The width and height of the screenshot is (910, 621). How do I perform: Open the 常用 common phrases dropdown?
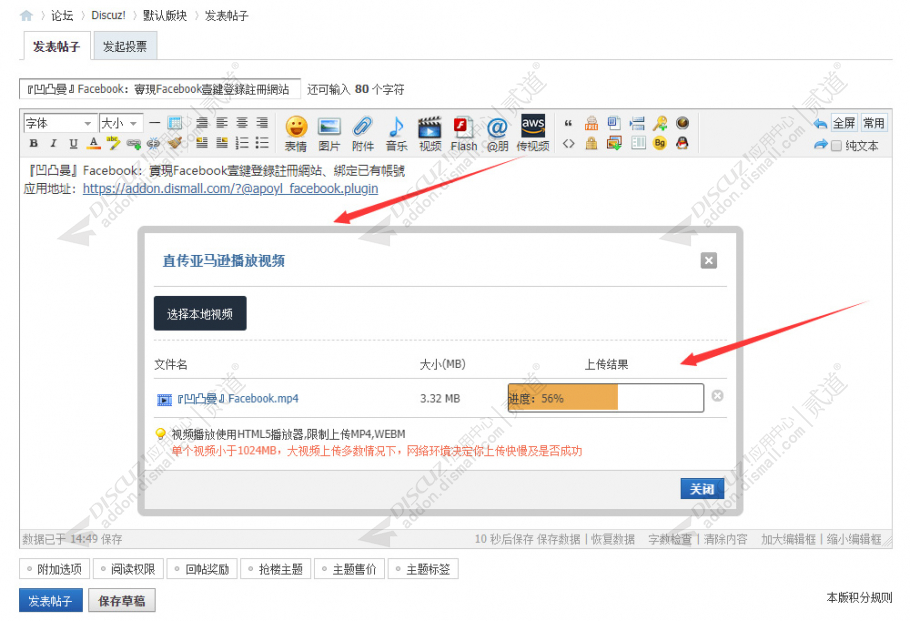[x=873, y=122]
